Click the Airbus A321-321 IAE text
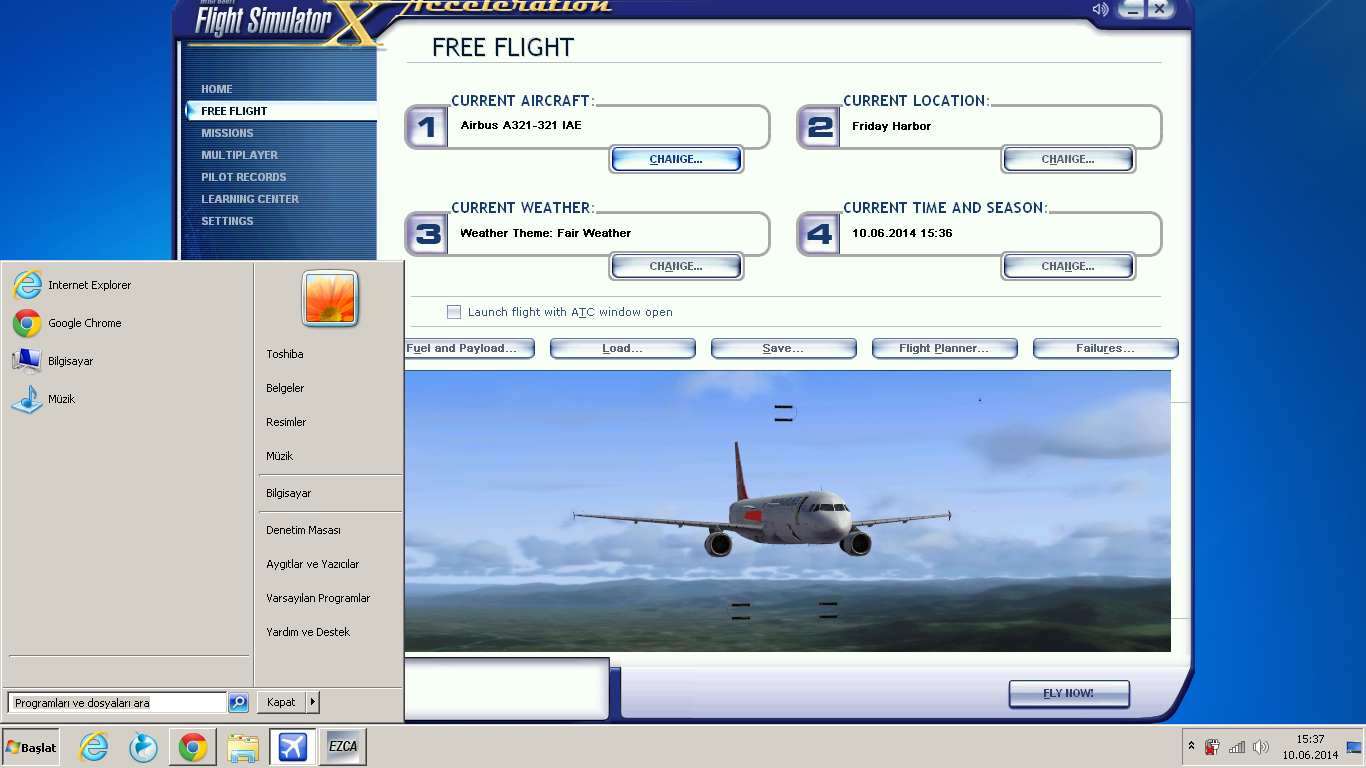The image size is (1366, 768). [520, 126]
